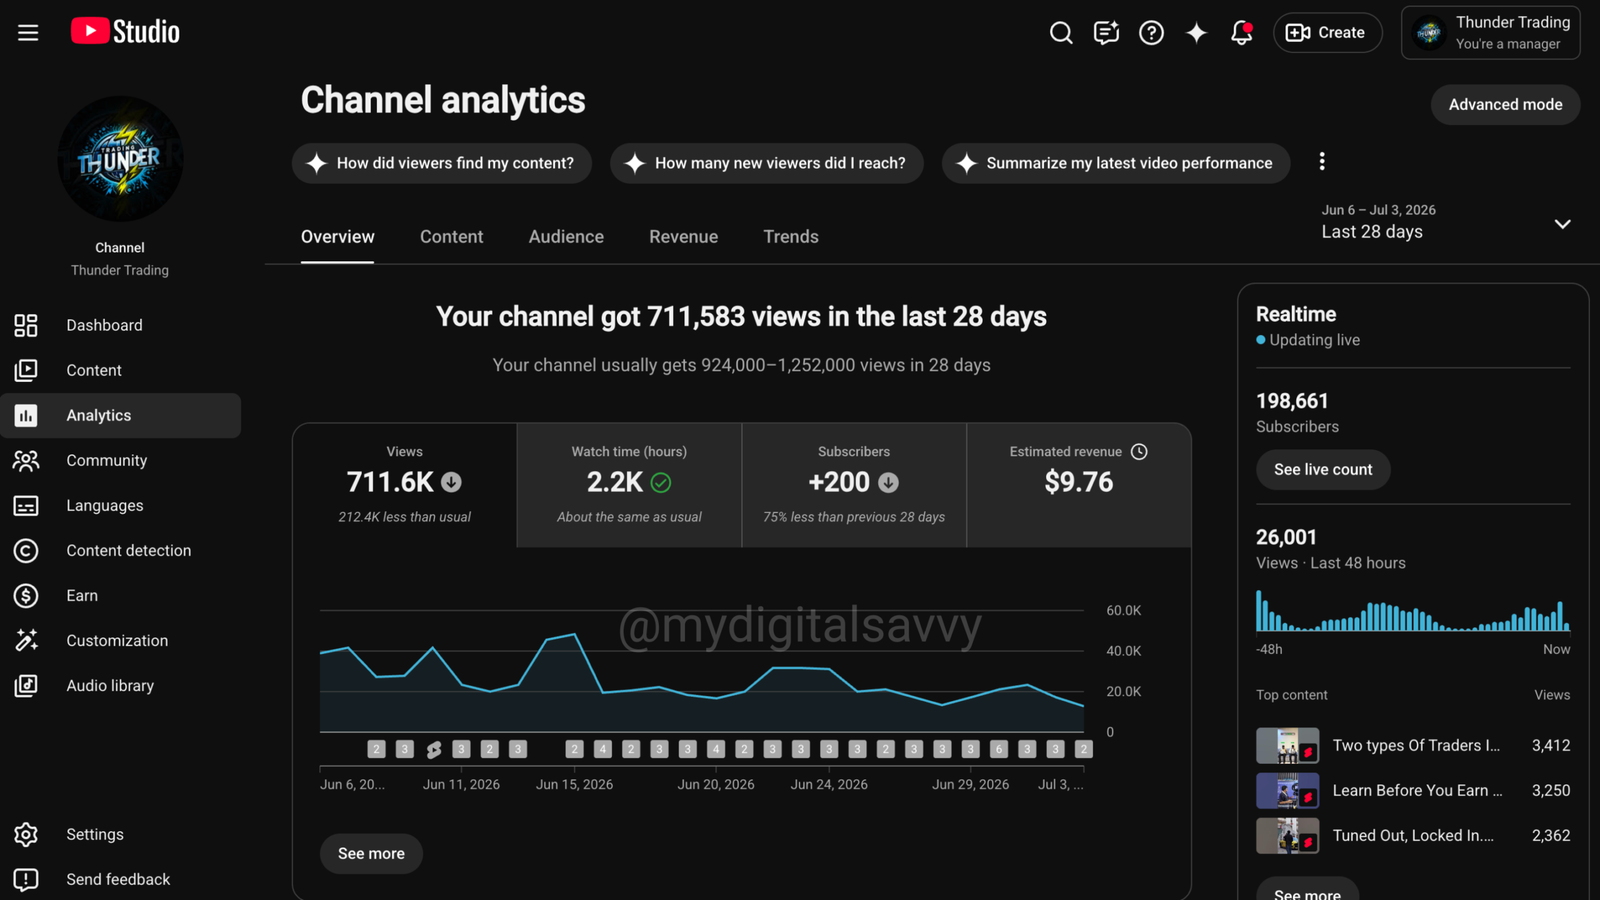Screen dimensions: 1600x900
Task: Click the Advanced mode button
Action: coord(1505,104)
